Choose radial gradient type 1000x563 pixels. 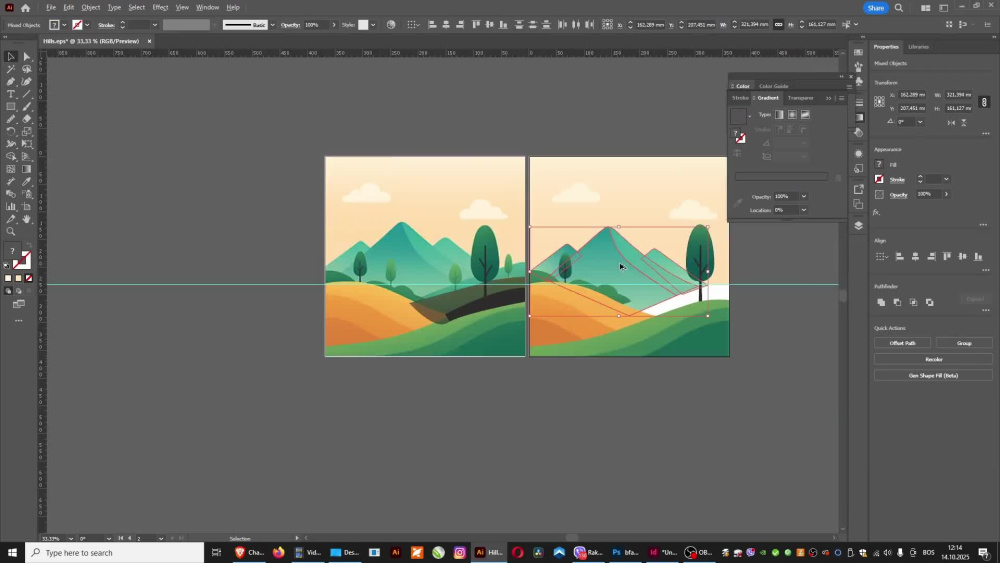click(792, 115)
